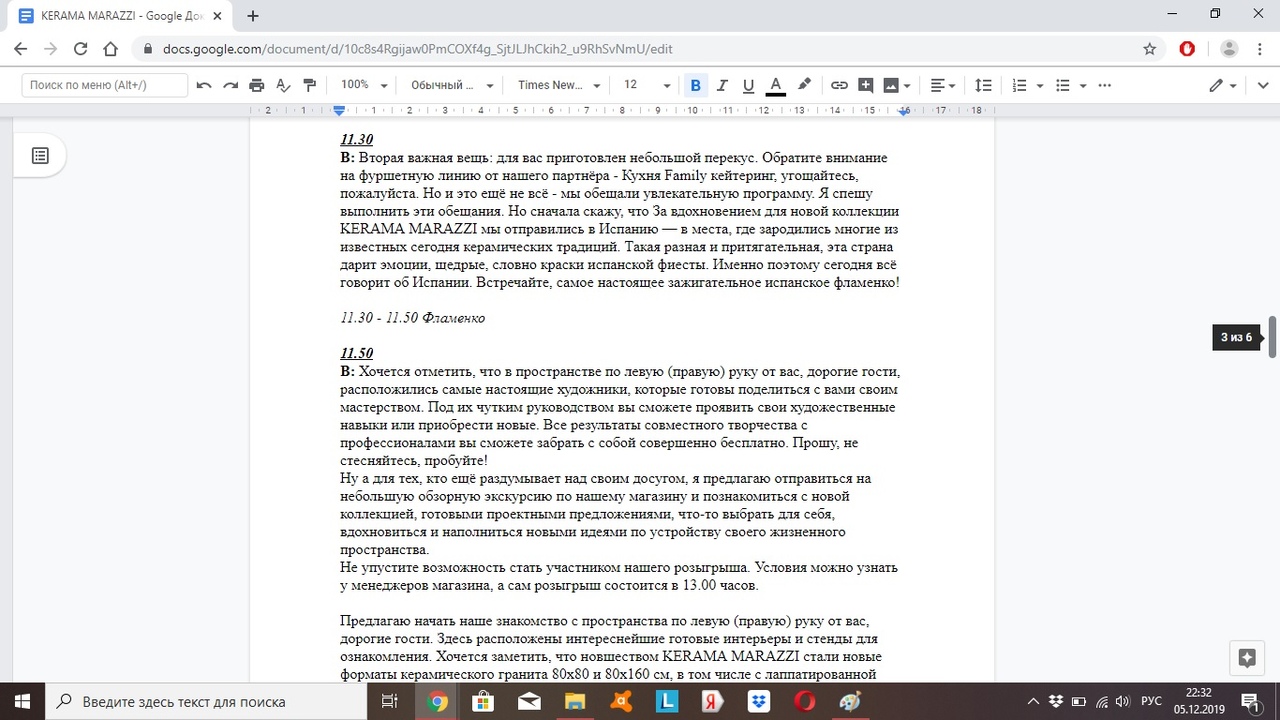This screenshot has height=720, width=1280.
Task: Click the redo arrow icon
Action: [230, 86]
